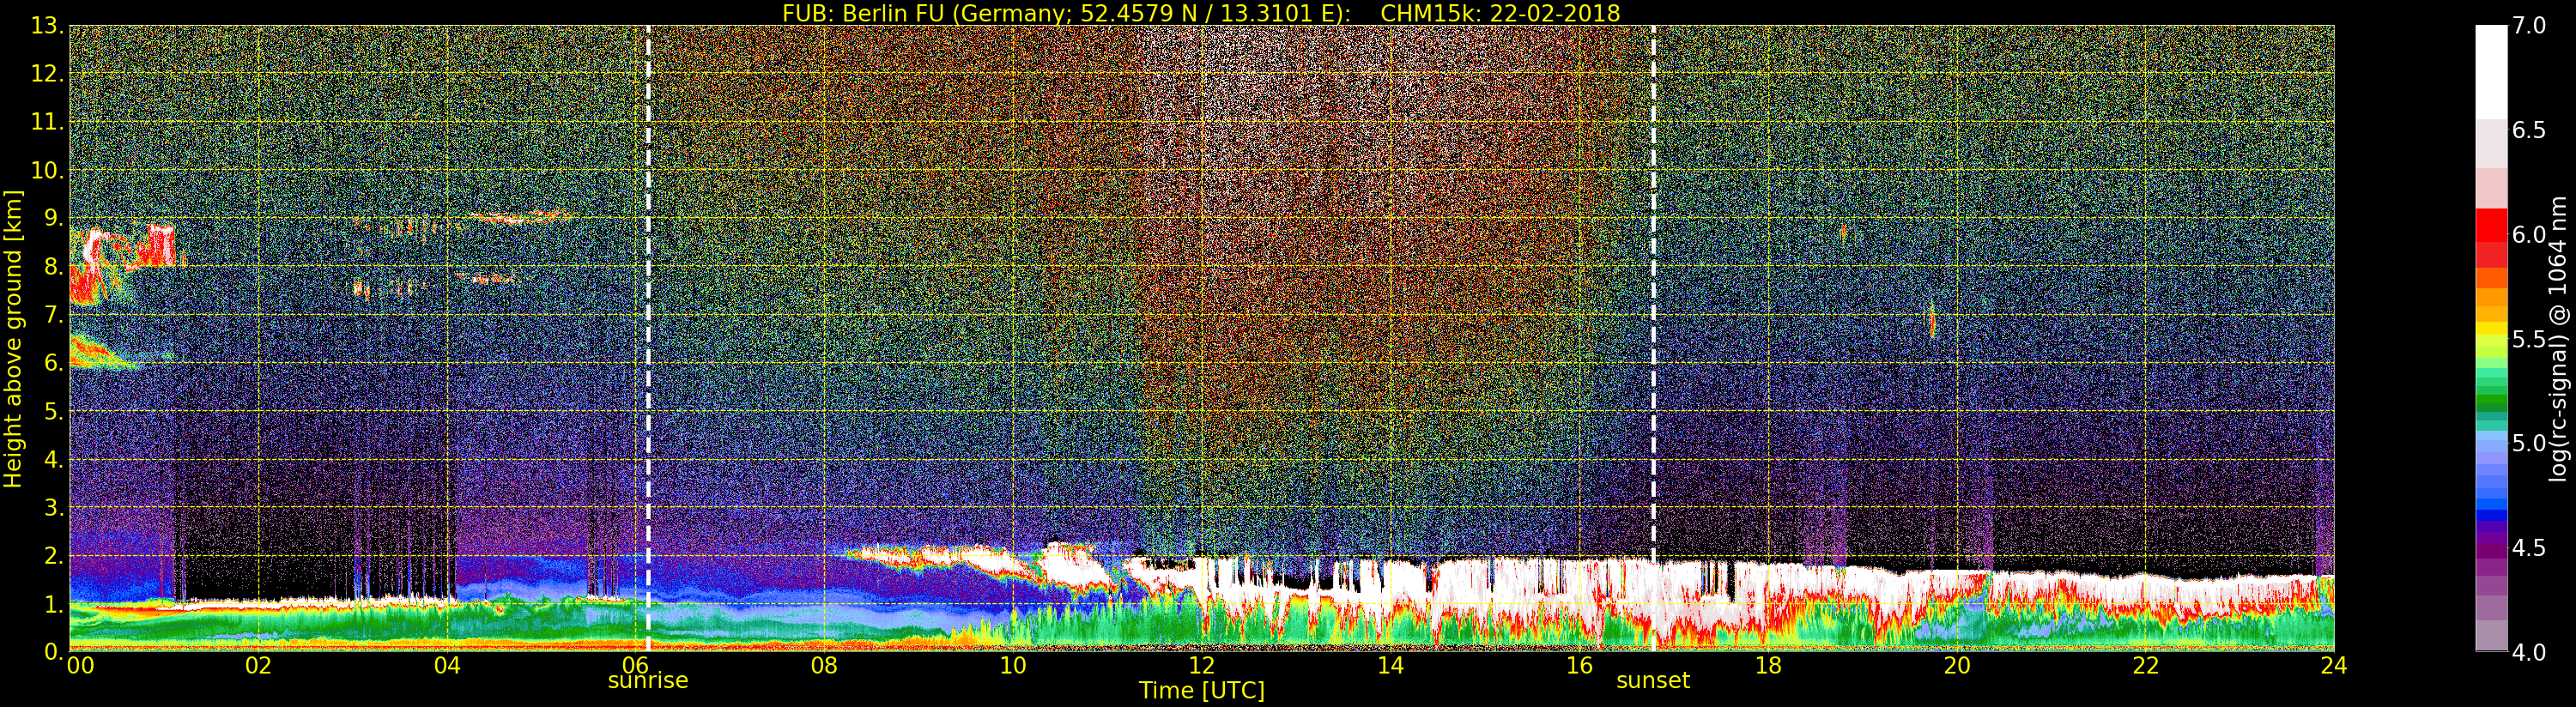Click the time axis tick '12'
2576x707 pixels.
pyautogui.click(x=1201, y=666)
